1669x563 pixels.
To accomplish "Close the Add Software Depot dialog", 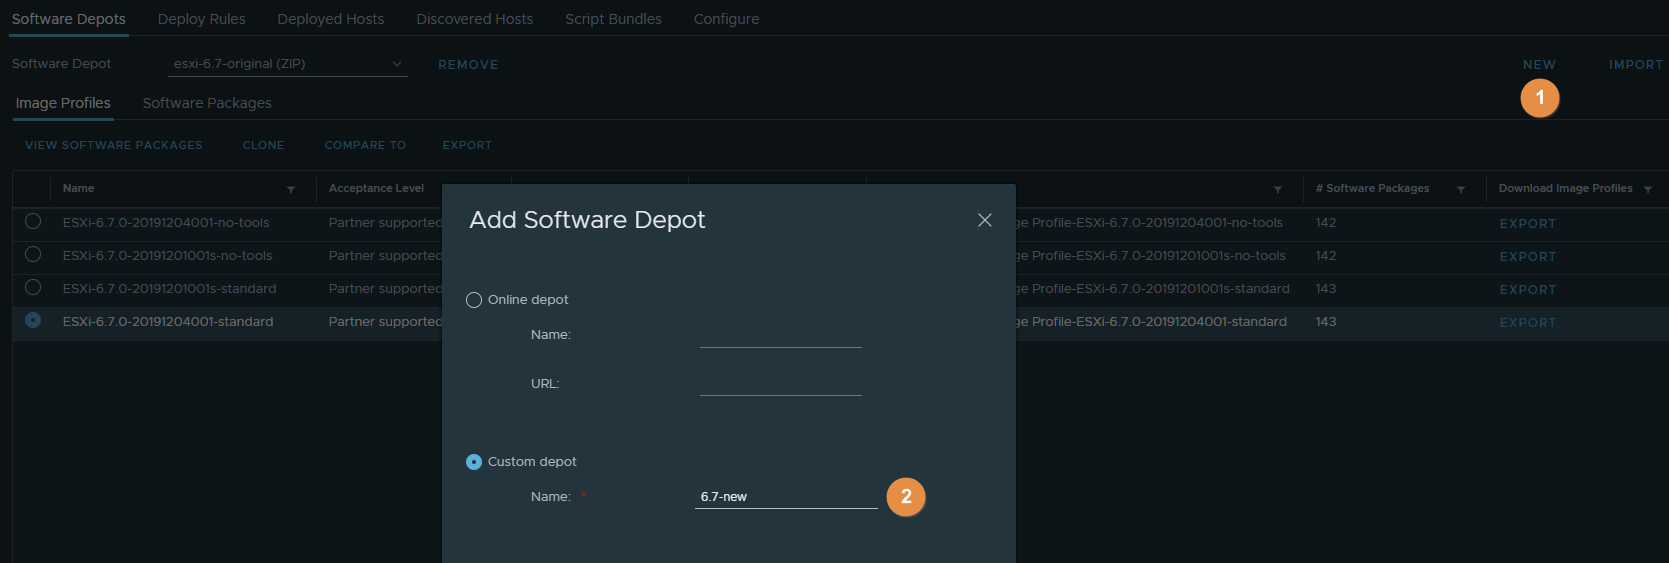I will click(984, 220).
